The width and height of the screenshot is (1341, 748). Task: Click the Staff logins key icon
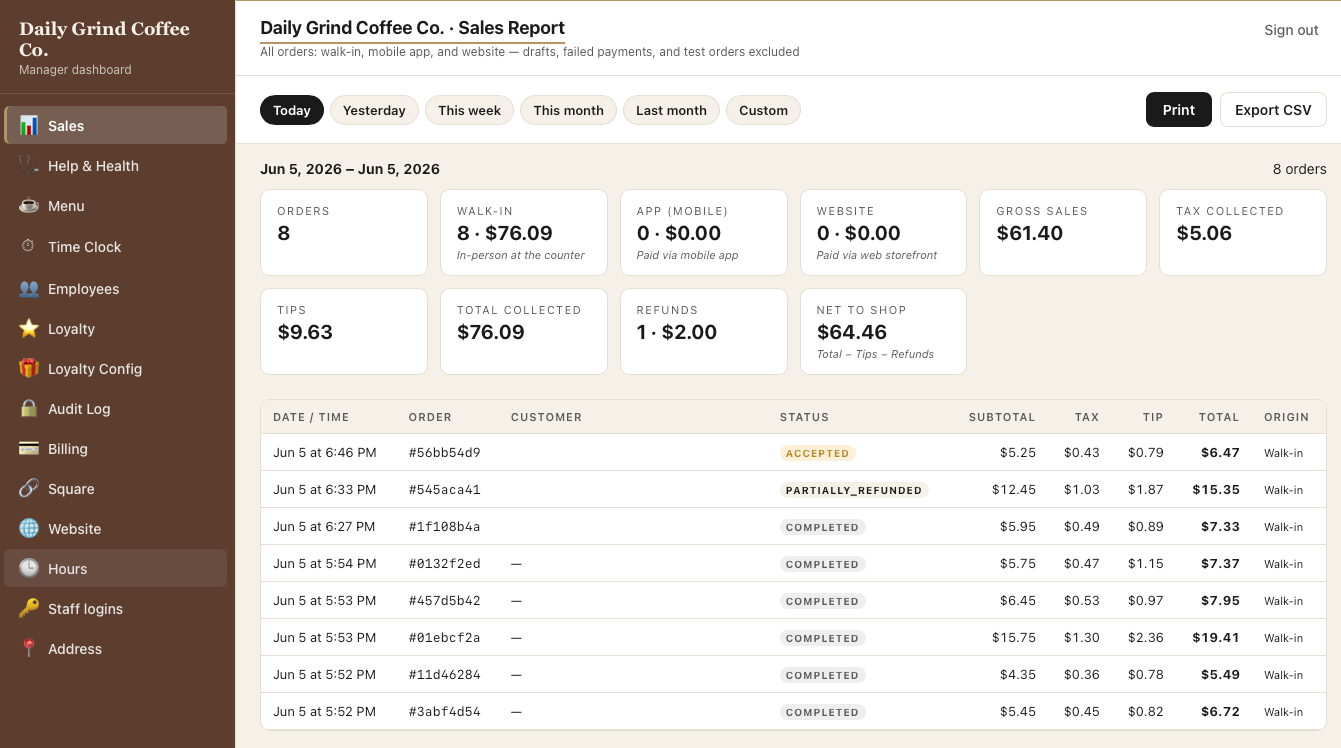29,609
